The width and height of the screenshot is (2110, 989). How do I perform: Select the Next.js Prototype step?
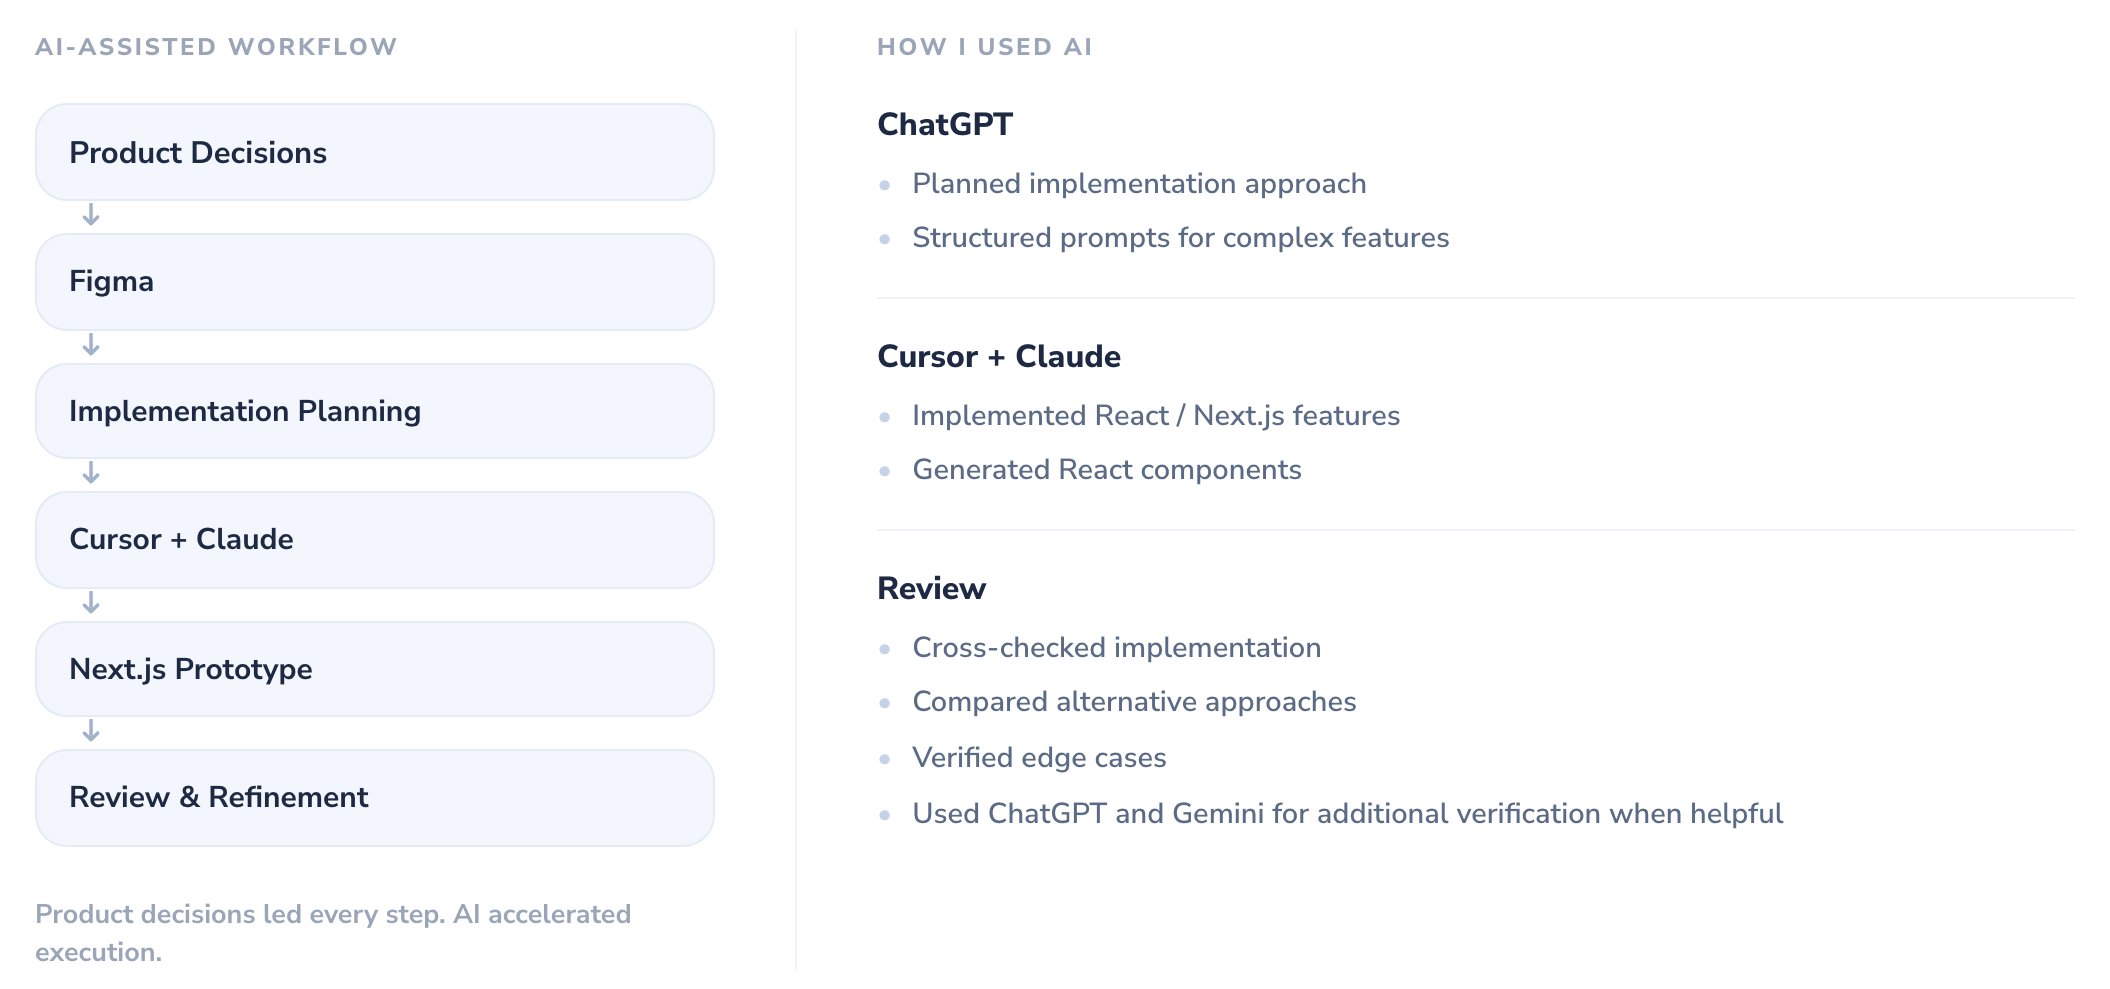click(375, 669)
